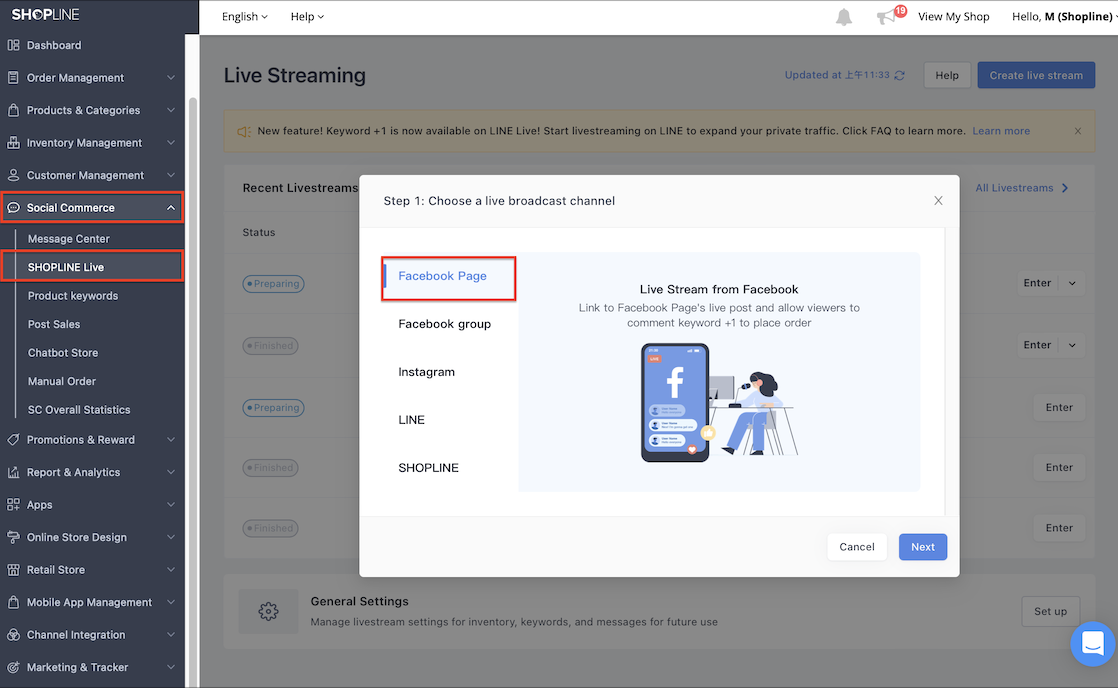Click the Social Commerce chat icon
This screenshot has width=1118, height=688.
13,207
